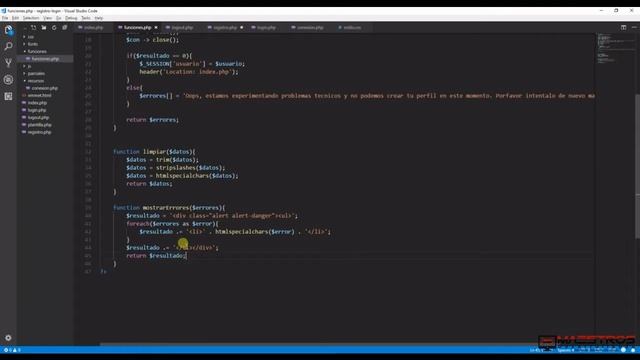Click the Split Editor icon
This screenshot has height=360, width=640.
coord(623,27)
